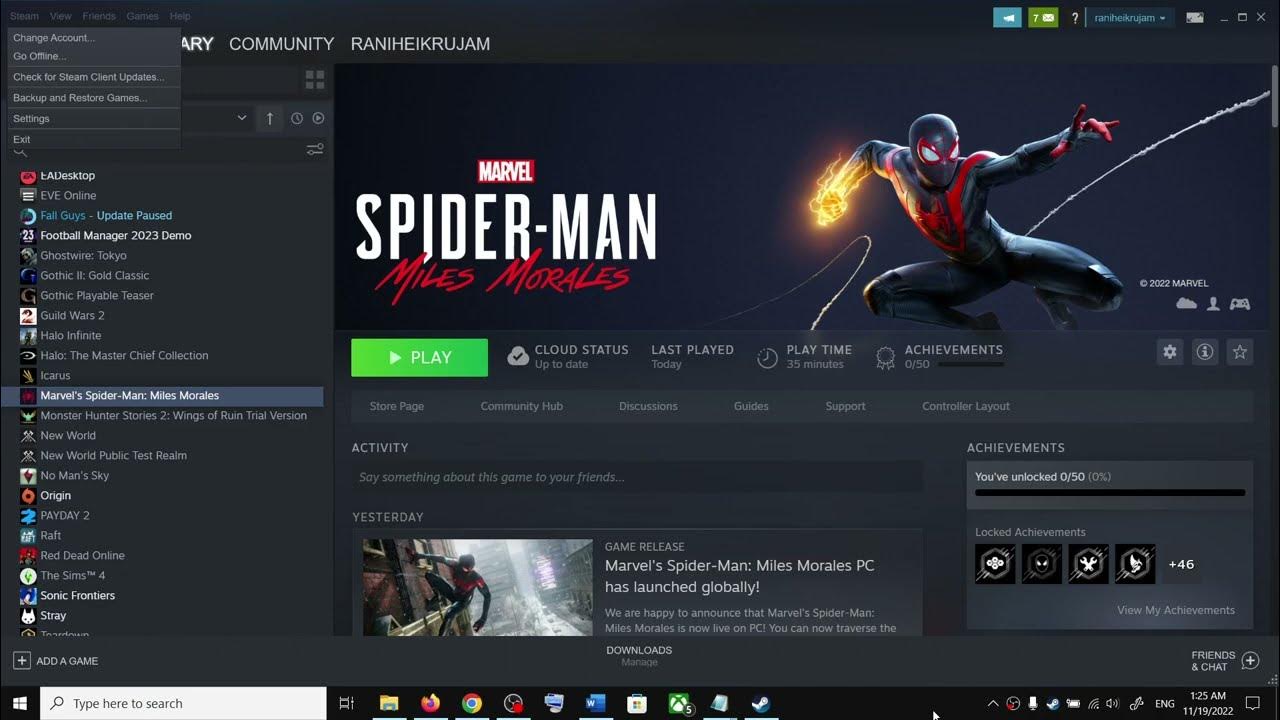Open the Guides link
This screenshot has width=1280, height=720.
coord(751,406)
